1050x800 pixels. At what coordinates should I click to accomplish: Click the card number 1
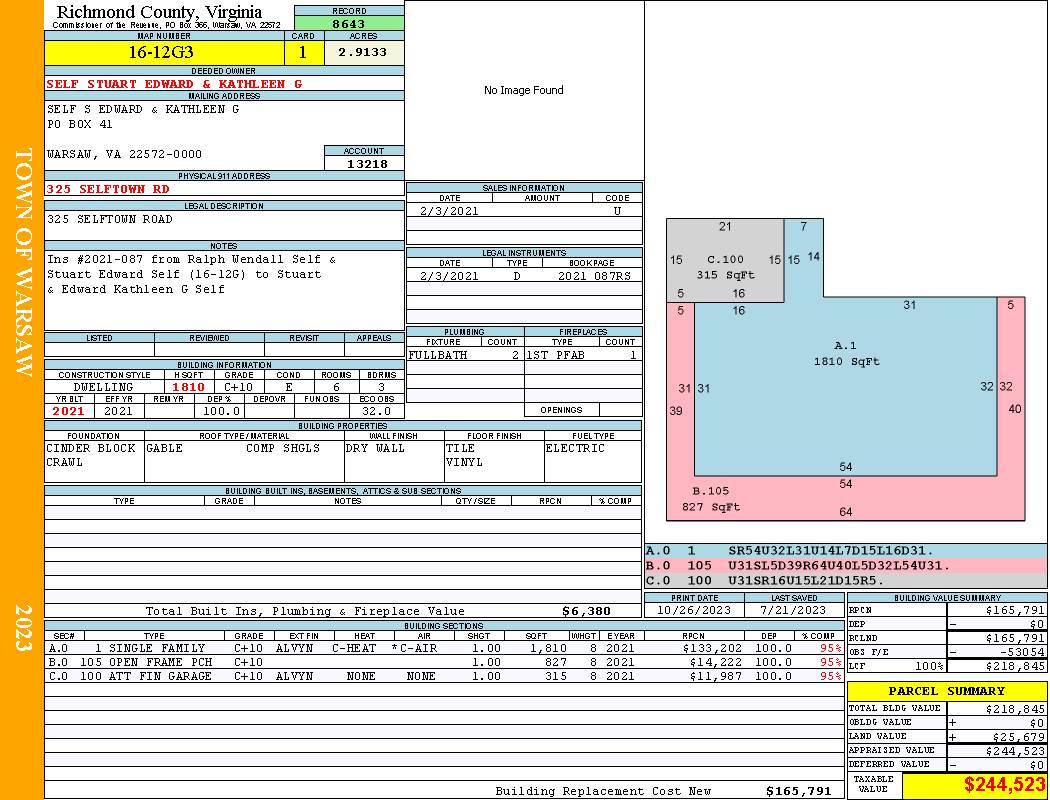(x=303, y=52)
